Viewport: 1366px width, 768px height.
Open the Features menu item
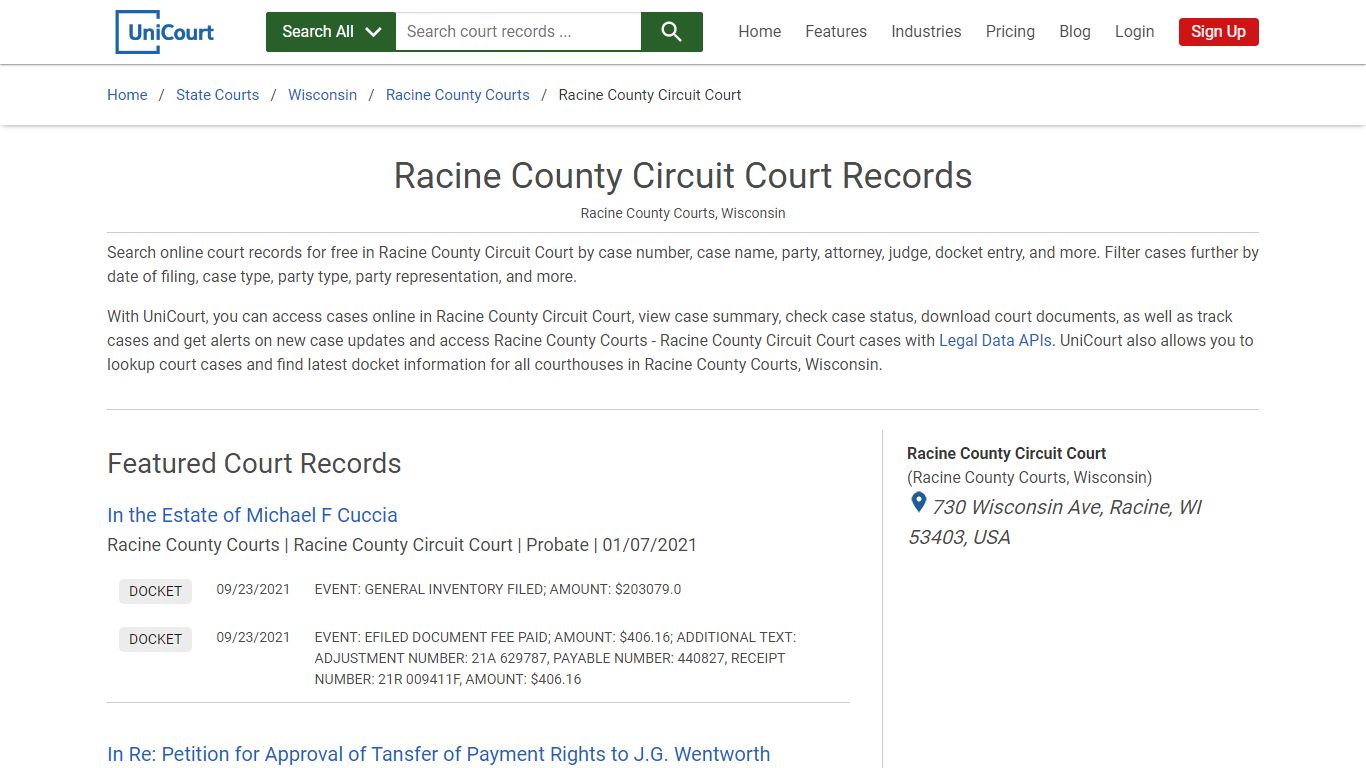point(836,32)
